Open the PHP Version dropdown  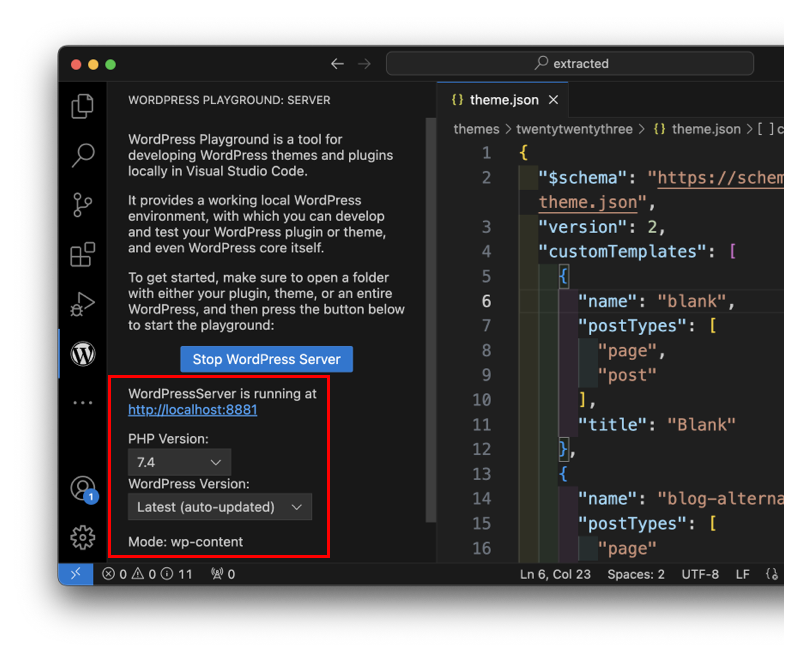178,462
